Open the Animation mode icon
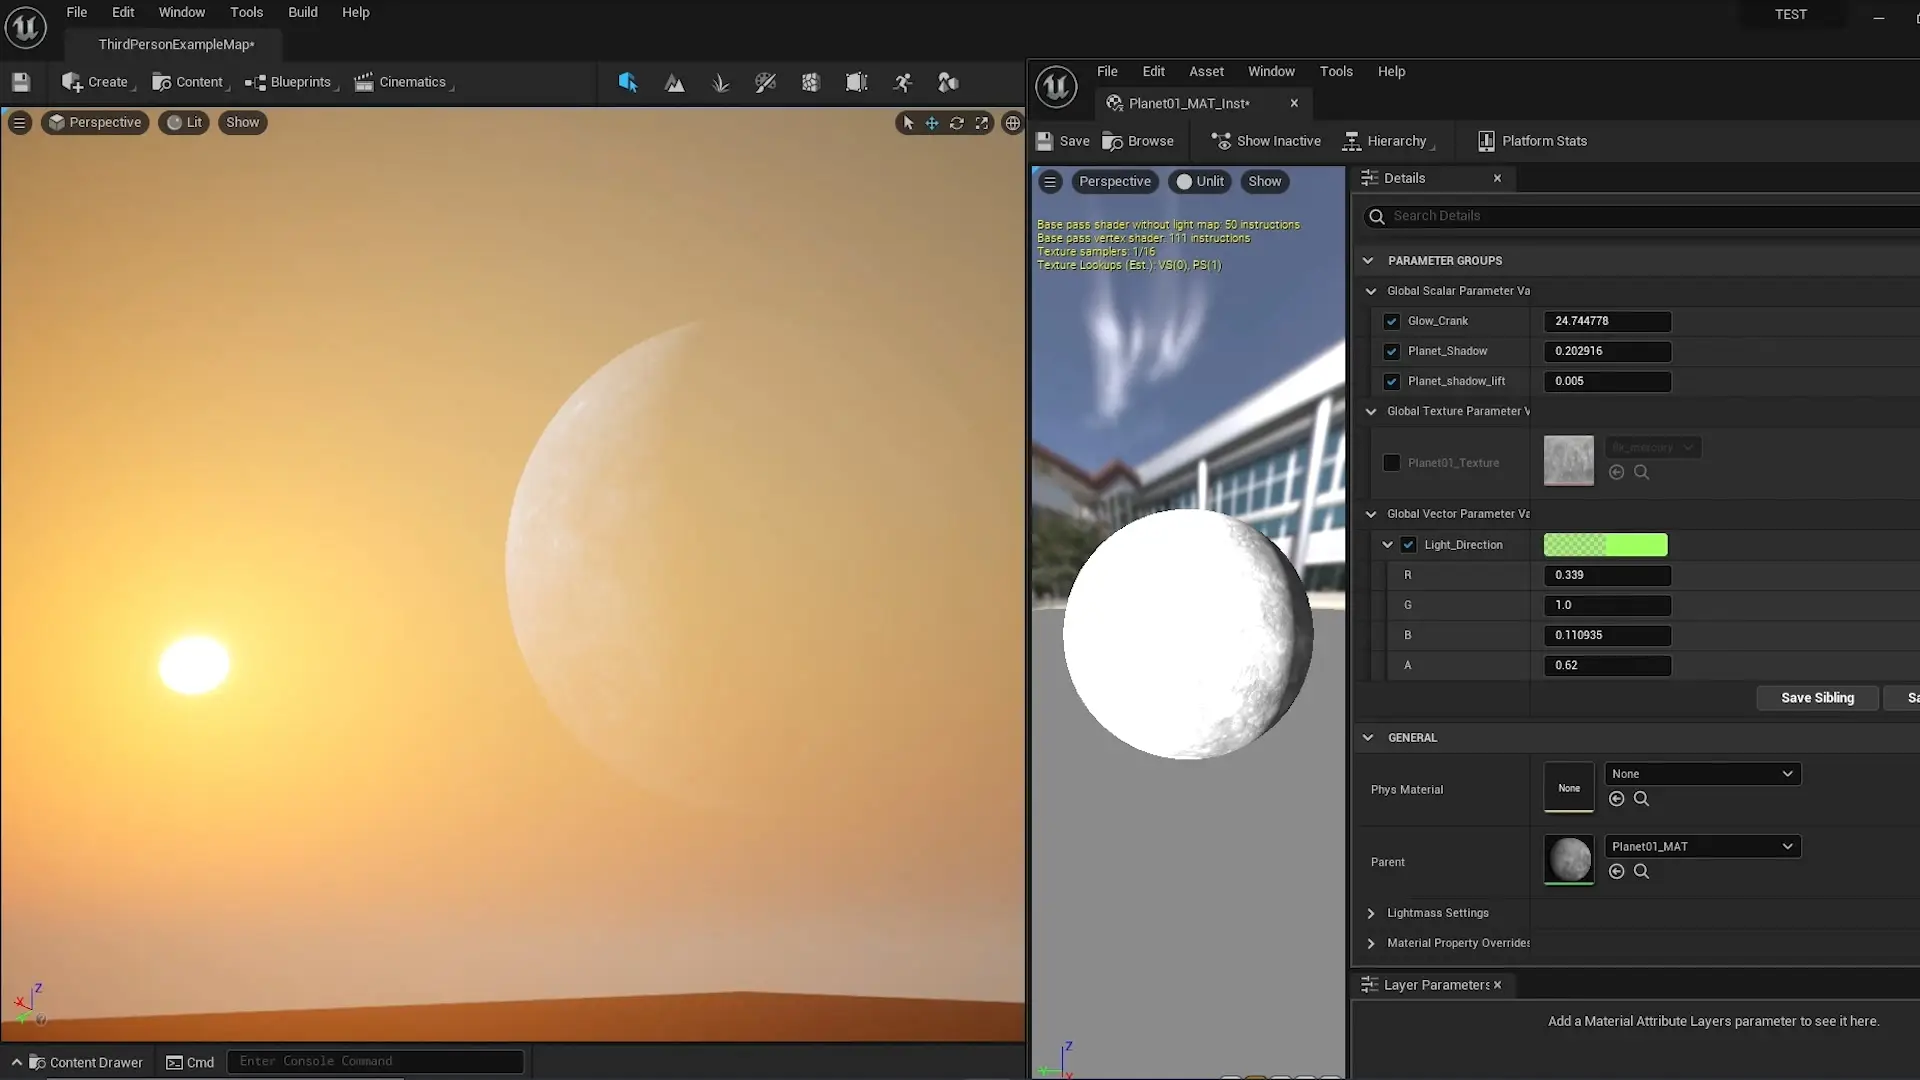Viewport: 1920px width, 1080px height. [x=903, y=83]
